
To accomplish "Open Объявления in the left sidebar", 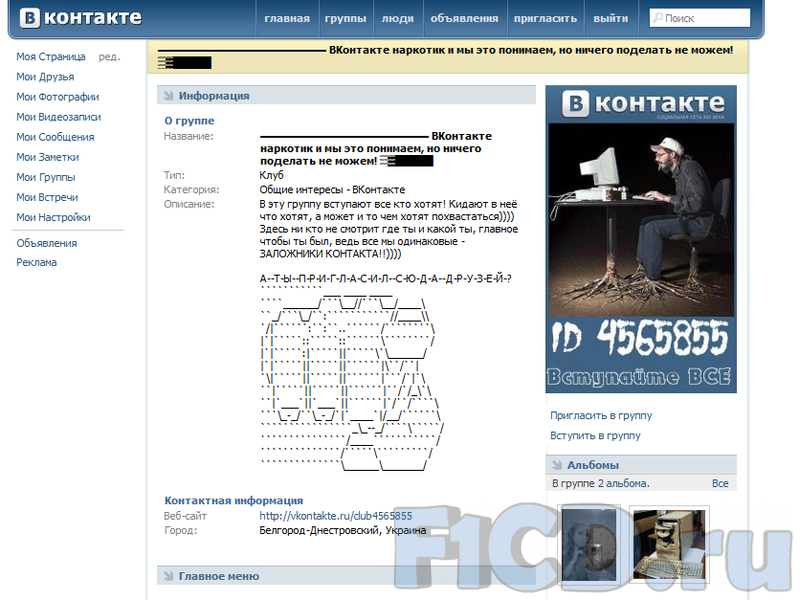I will pyautogui.click(x=46, y=243).
